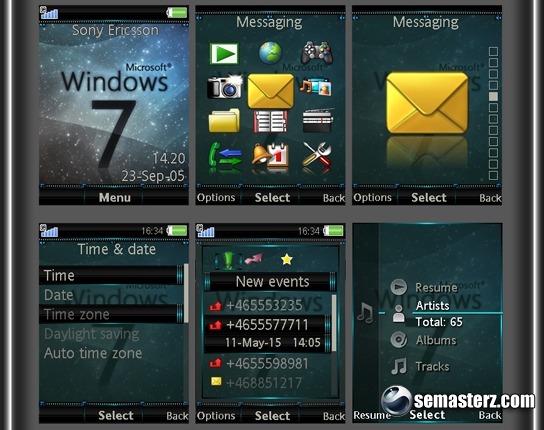Click Options softkey on single-icon Messaging screen

coord(372,197)
